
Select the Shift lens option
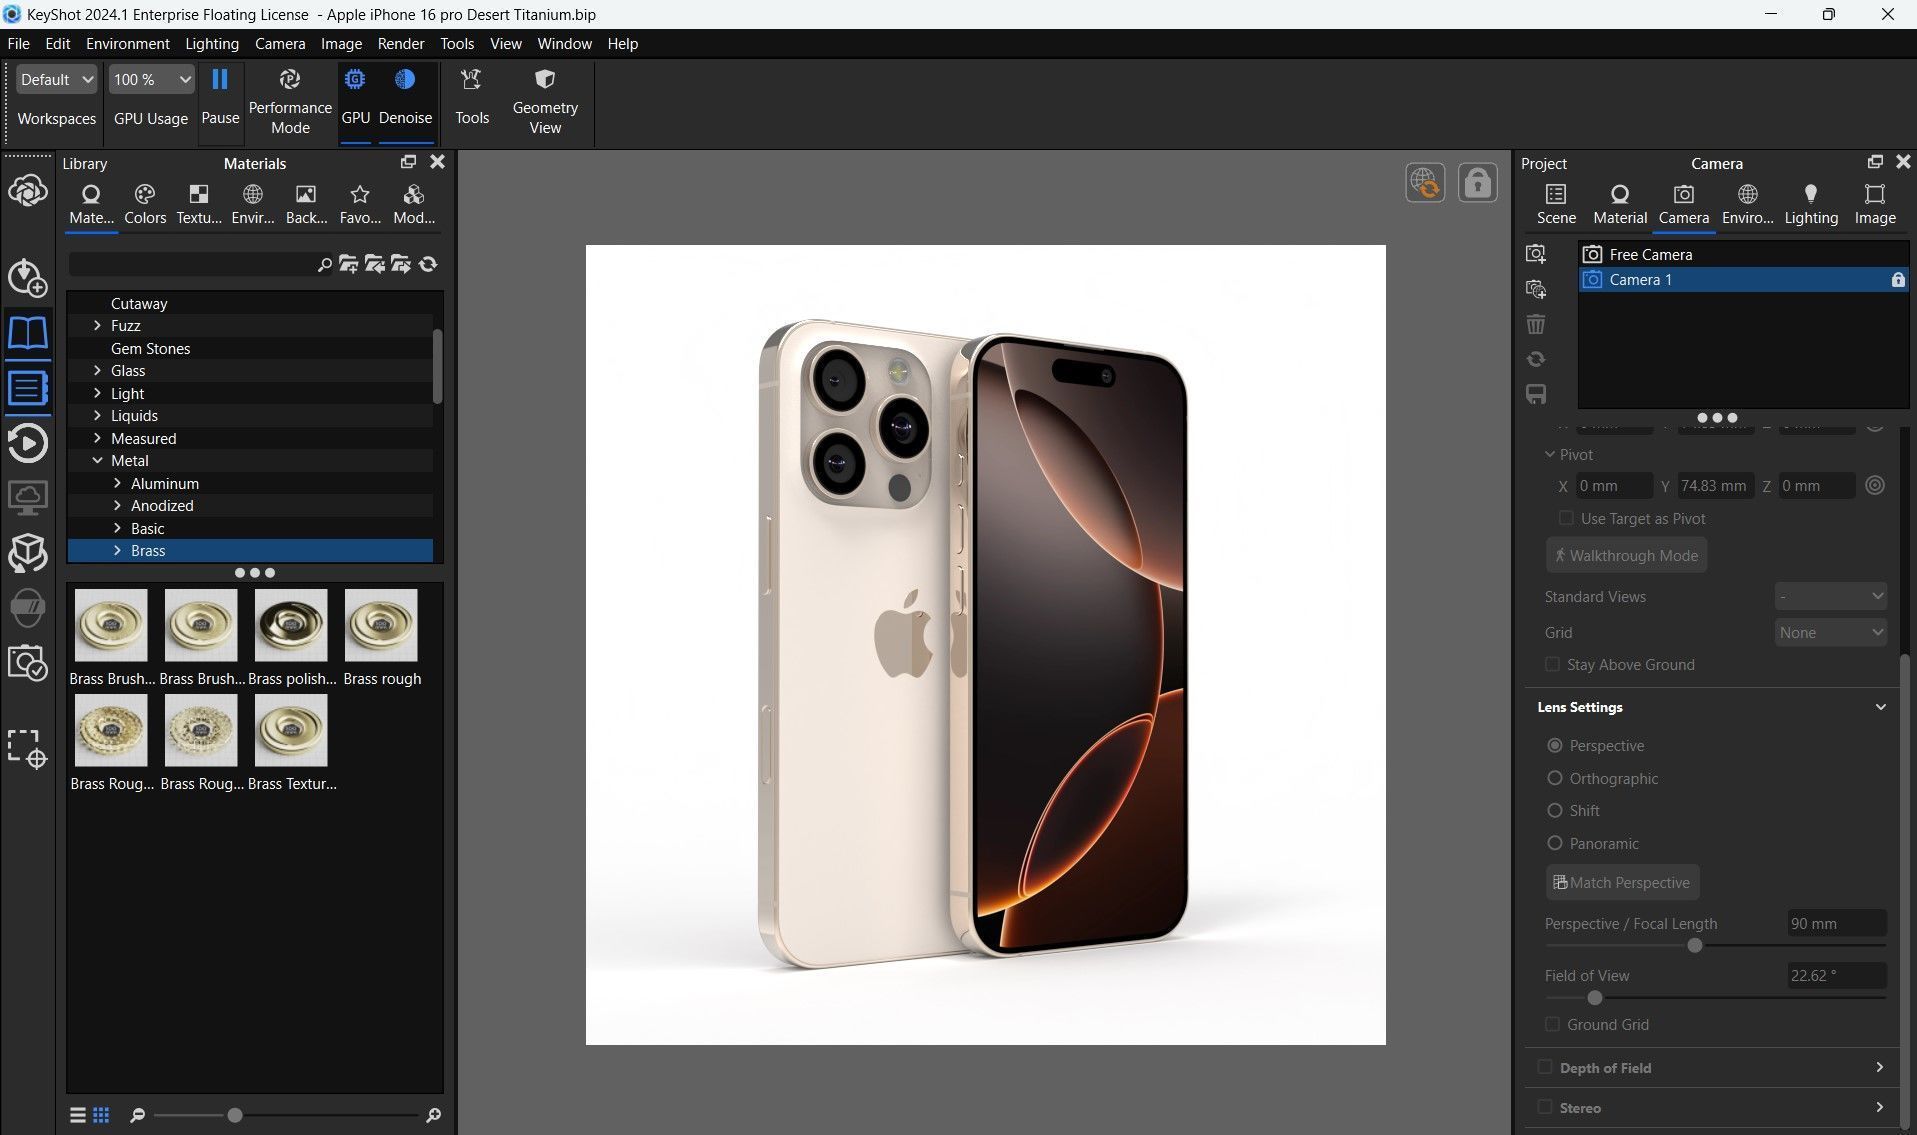click(1554, 810)
